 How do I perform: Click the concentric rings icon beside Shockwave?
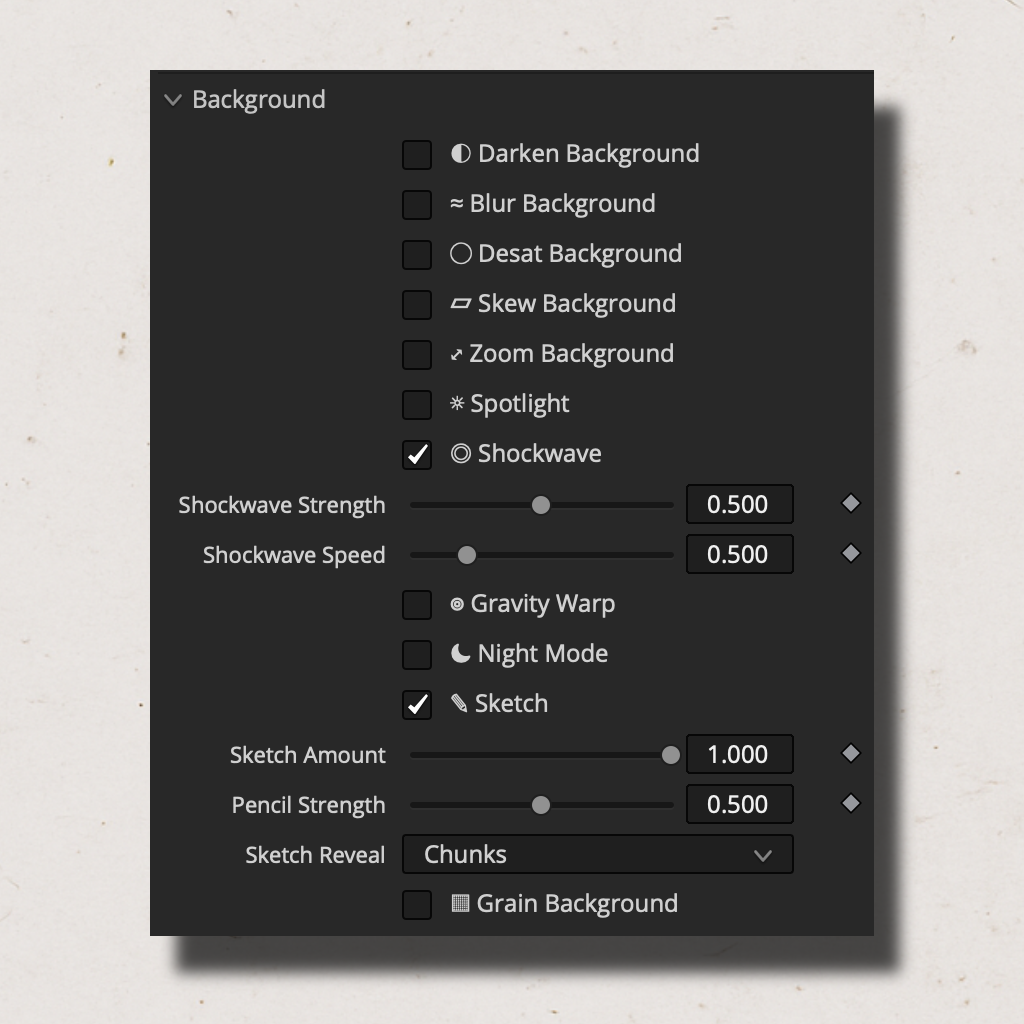(x=460, y=454)
